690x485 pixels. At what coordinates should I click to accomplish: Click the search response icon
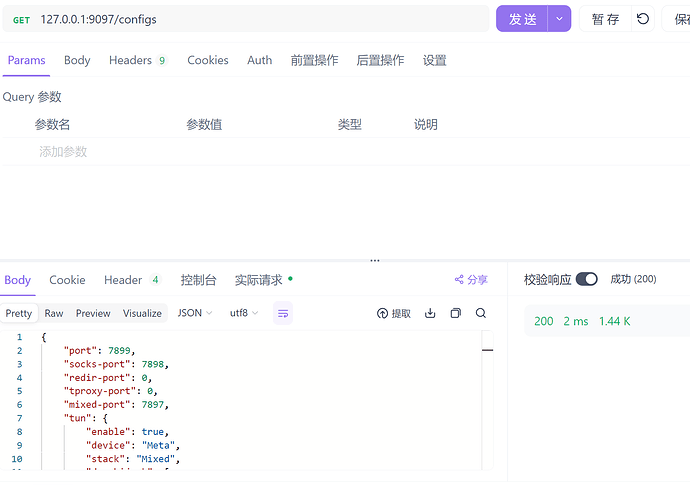tap(481, 313)
